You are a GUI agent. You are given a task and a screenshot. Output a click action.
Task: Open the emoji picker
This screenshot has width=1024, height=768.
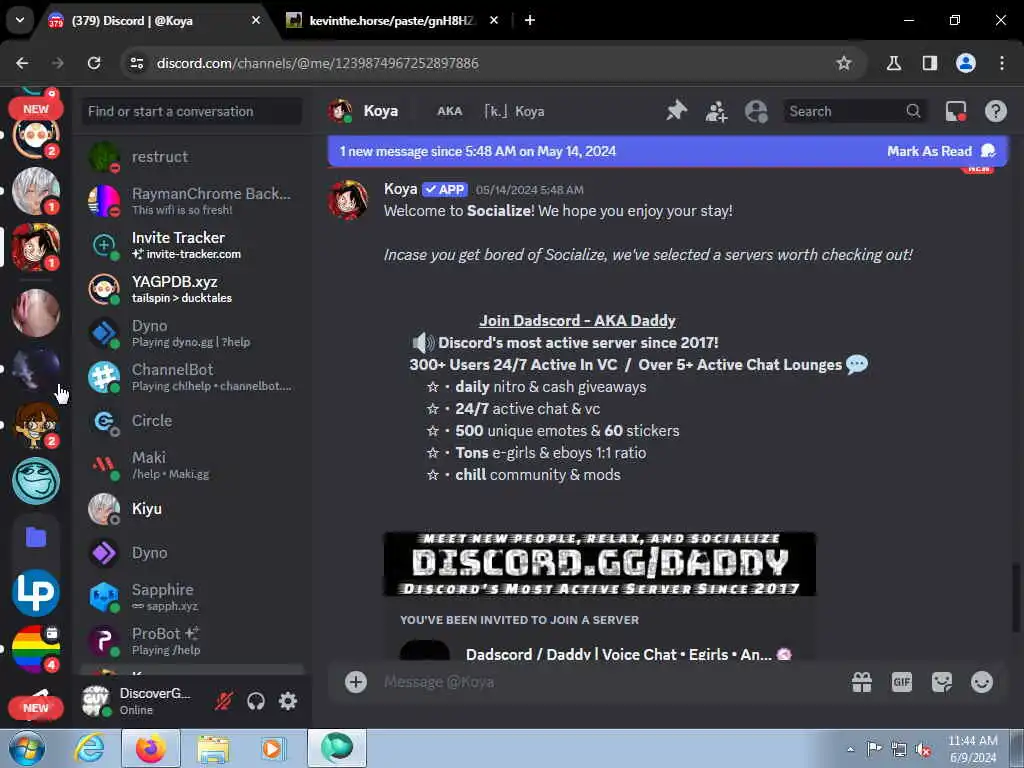point(982,682)
